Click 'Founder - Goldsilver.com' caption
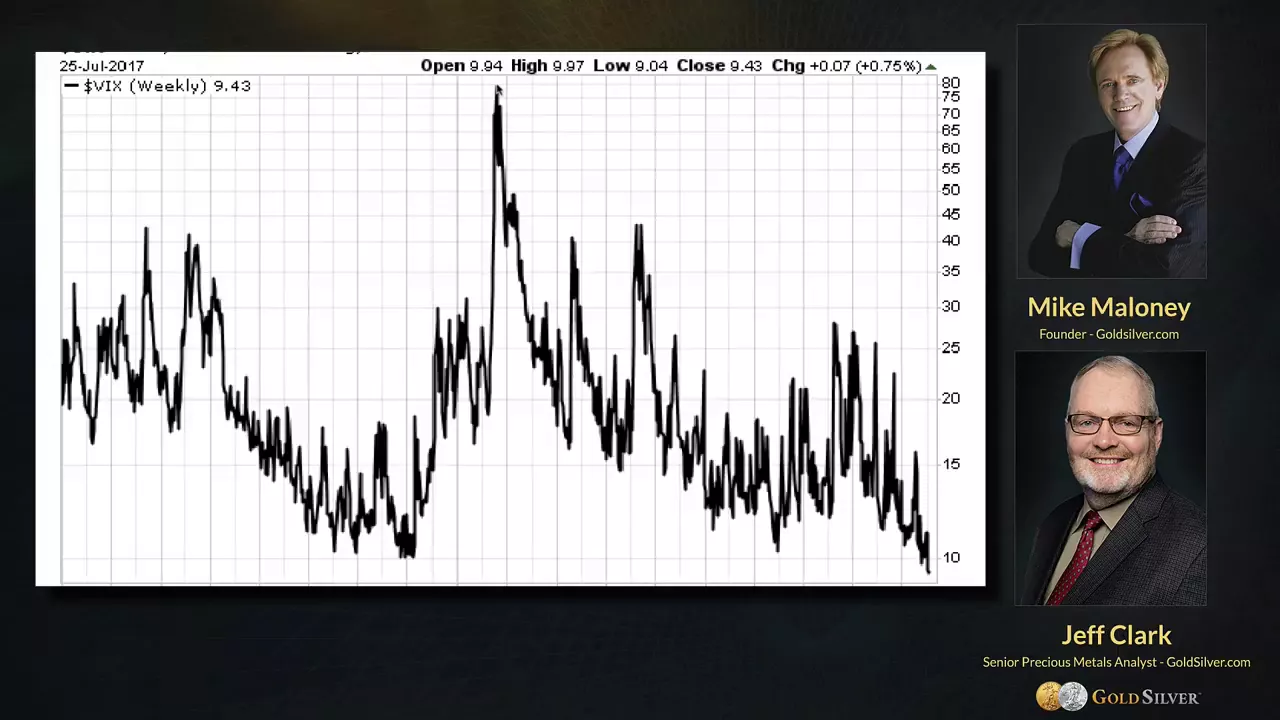Viewport: 1280px width, 720px height. pyautogui.click(x=1109, y=334)
